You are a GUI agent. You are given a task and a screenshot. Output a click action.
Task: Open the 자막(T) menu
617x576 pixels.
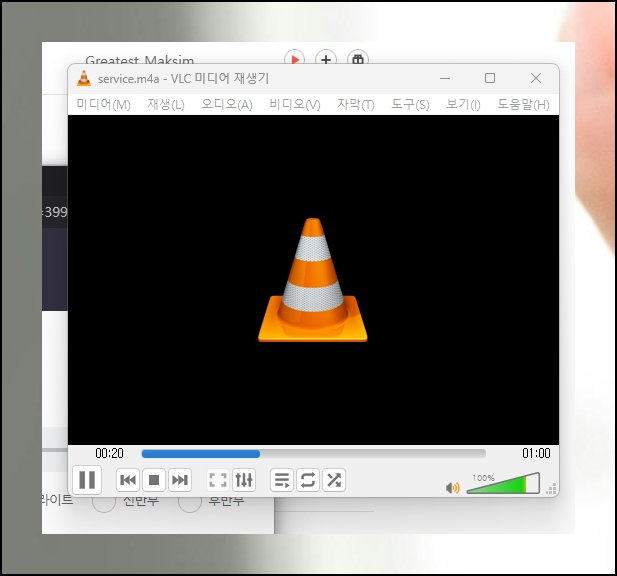(355, 105)
